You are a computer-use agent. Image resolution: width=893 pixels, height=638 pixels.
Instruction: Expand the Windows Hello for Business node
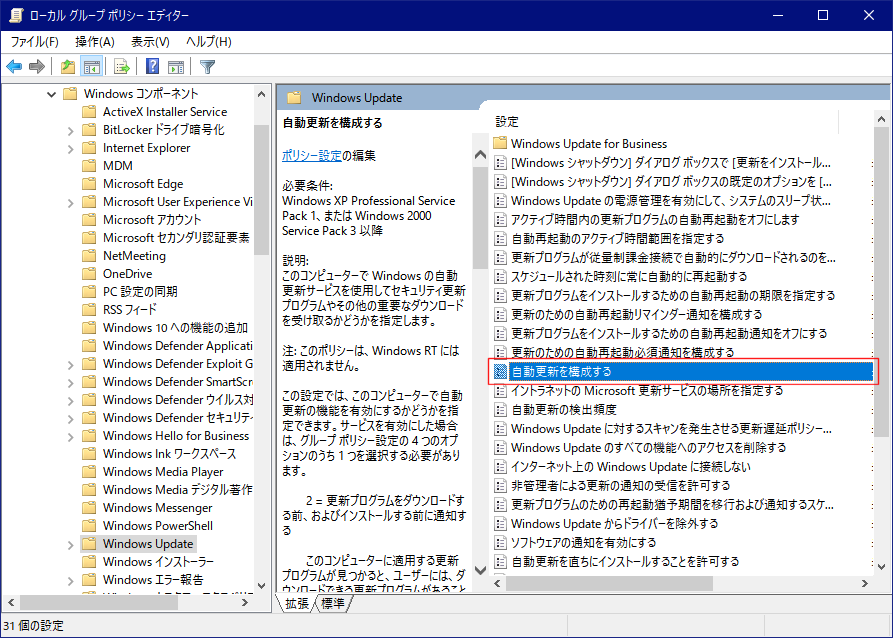[x=71, y=436]
